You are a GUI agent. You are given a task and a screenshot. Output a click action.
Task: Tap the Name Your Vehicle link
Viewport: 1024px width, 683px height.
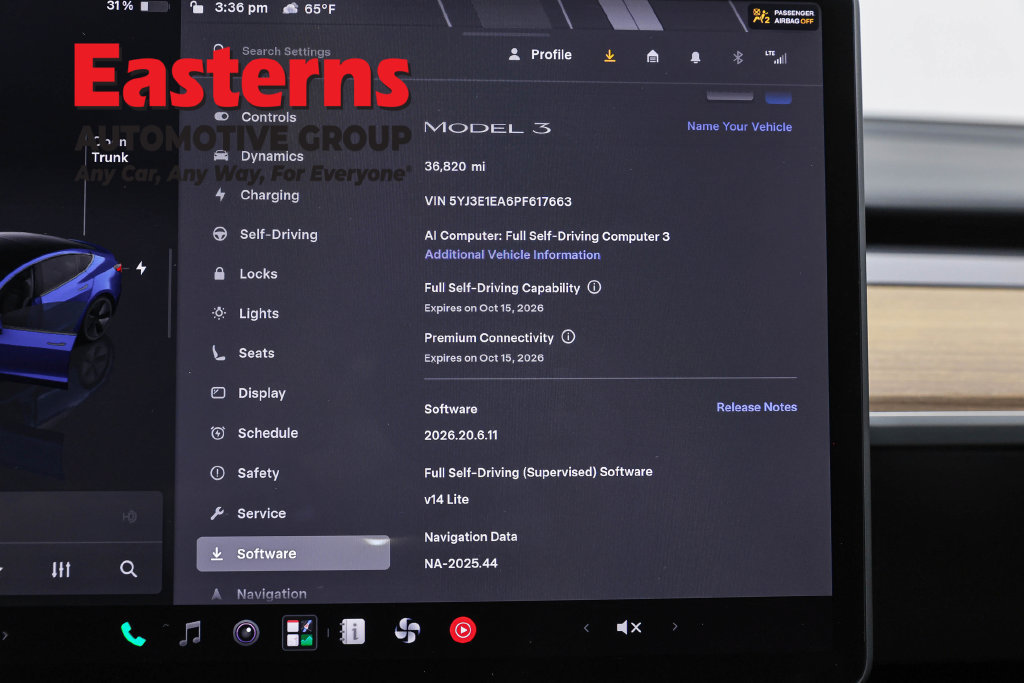[x=739, y=126]
